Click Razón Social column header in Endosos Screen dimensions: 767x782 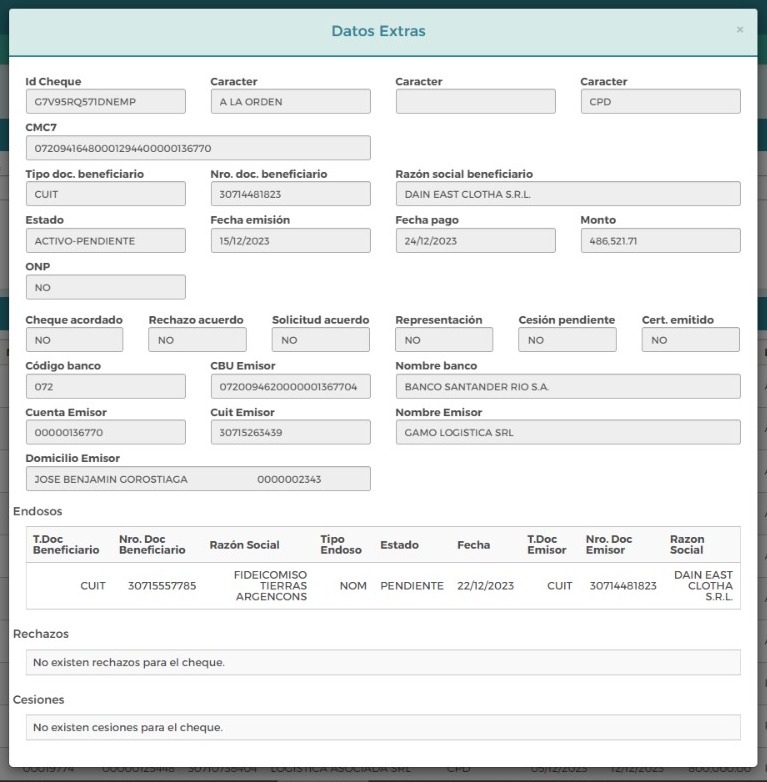(244, 545)
